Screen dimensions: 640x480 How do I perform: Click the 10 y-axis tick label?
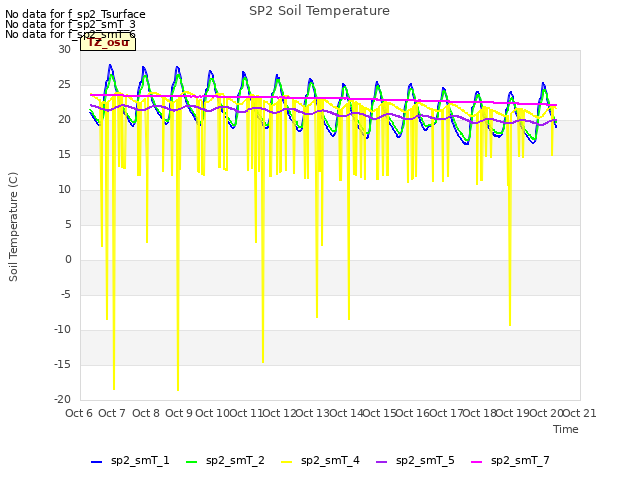[x=64, y=189]
